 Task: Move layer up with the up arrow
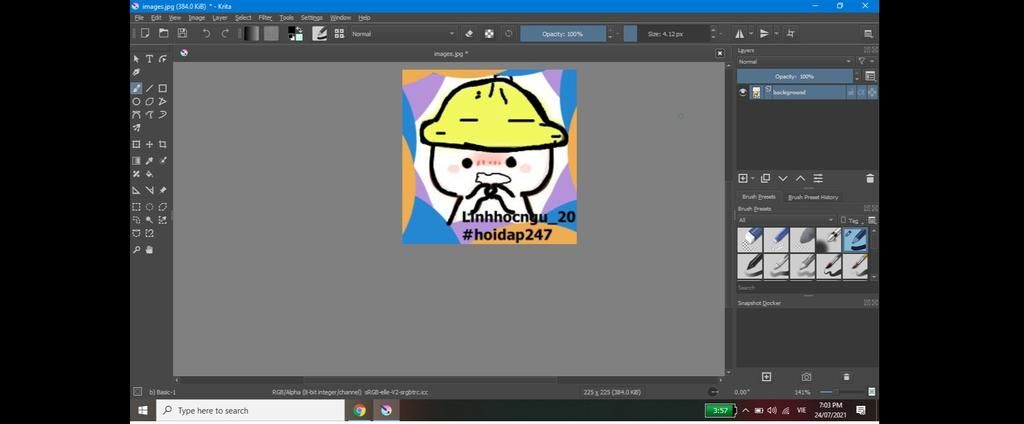800,178
